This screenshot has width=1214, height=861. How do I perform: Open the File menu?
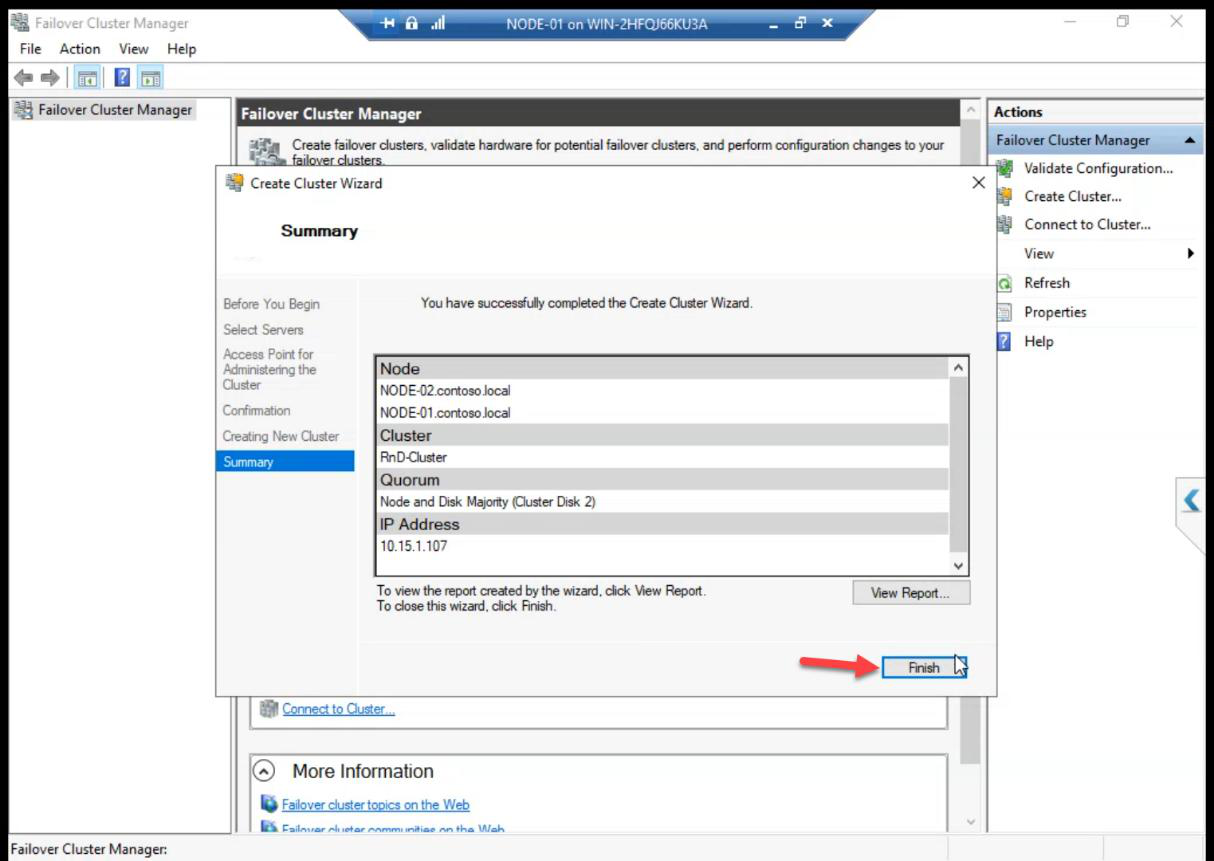tap(31, 49)
